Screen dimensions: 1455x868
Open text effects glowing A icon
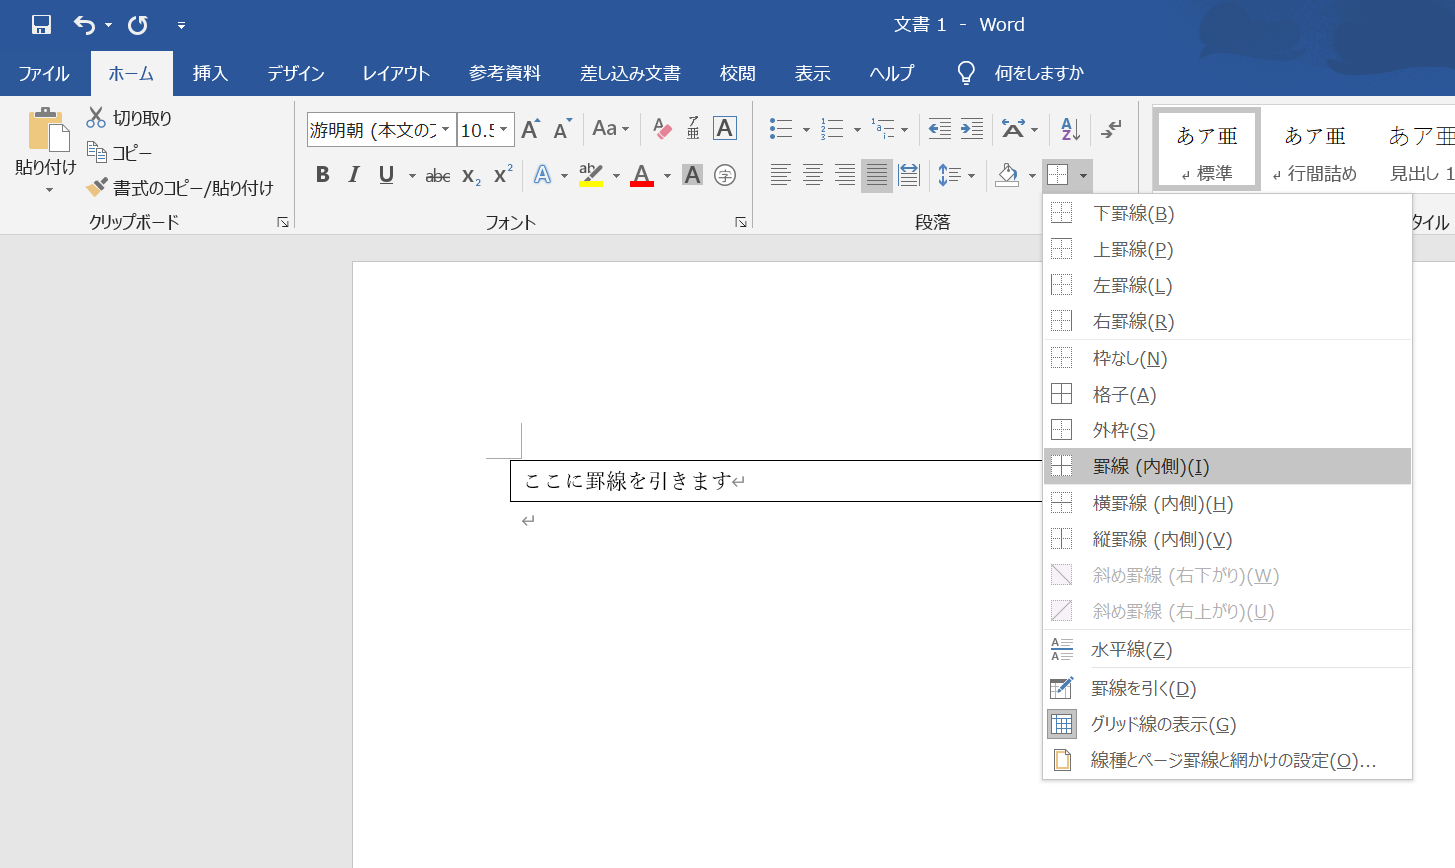click(542, 175)
